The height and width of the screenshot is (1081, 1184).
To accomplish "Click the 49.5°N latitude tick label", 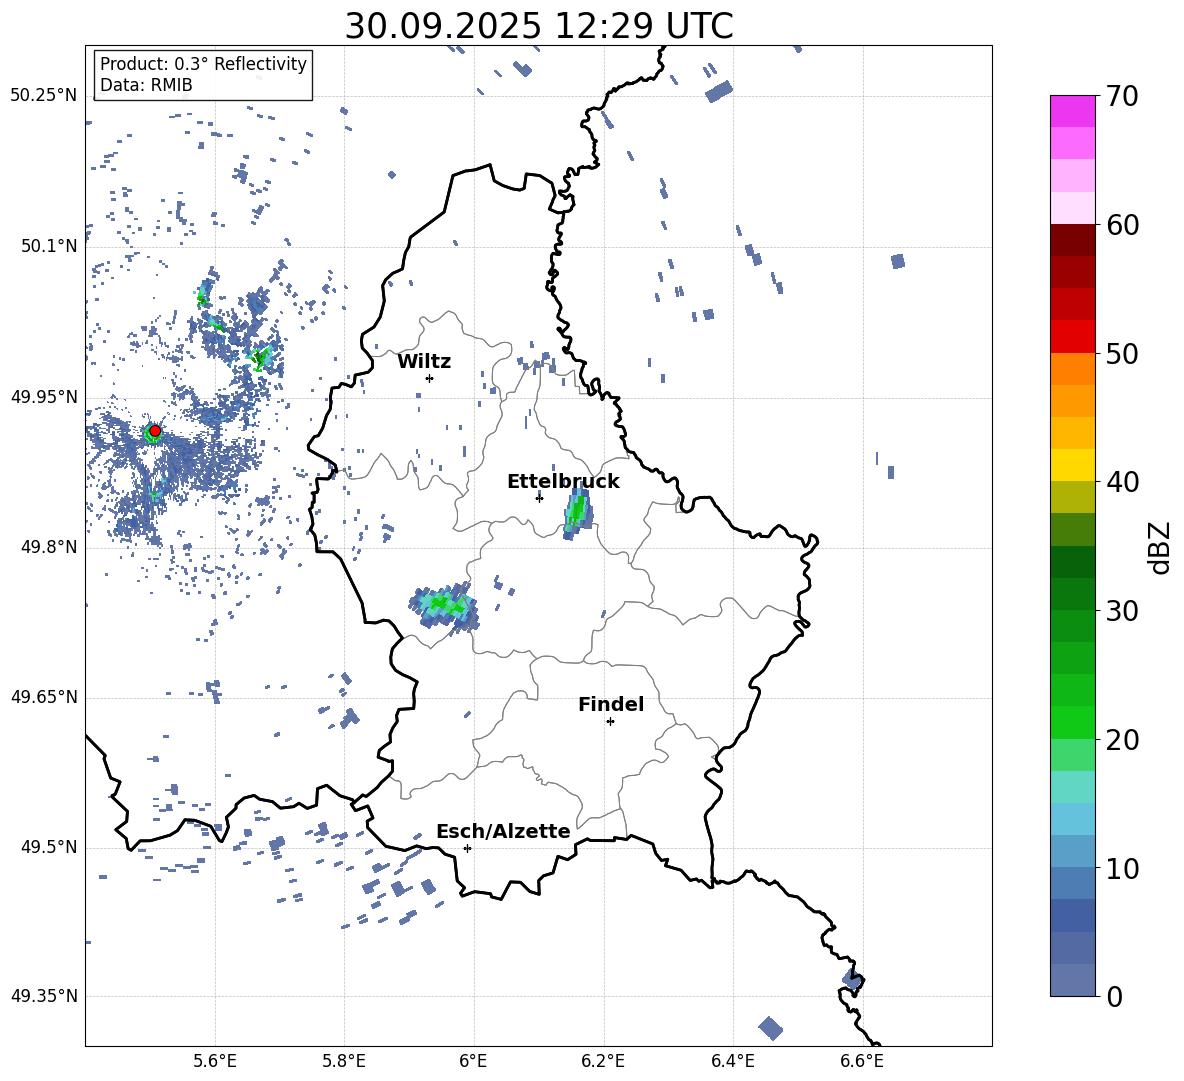I will pyautogui.click(x=49, y=847).
